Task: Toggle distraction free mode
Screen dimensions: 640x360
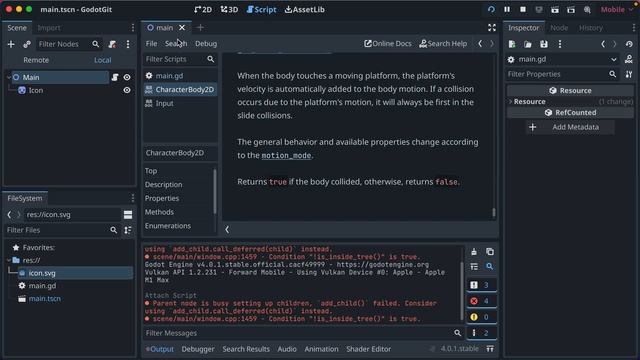Action: pos(491,28)
